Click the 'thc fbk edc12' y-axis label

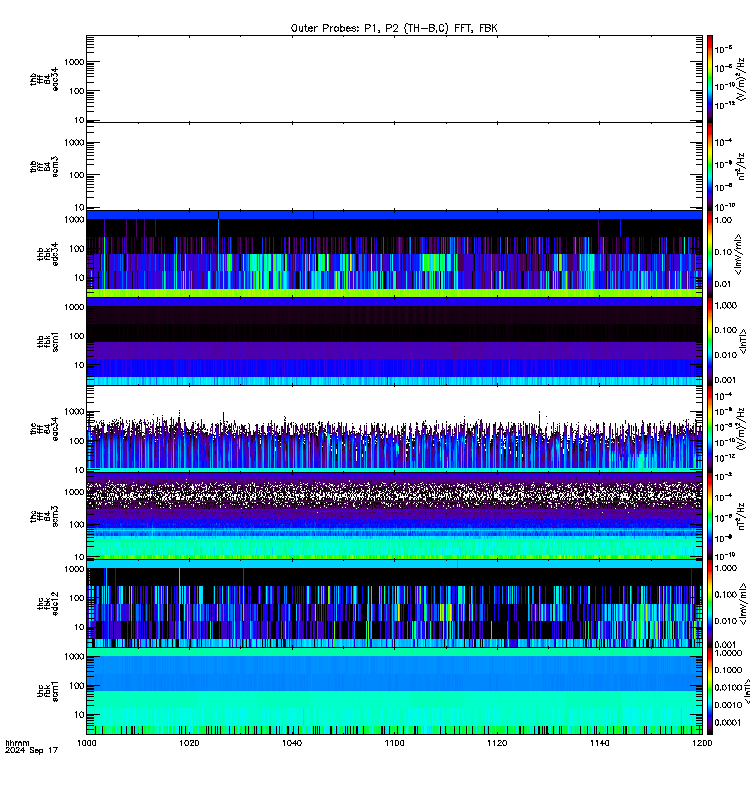pos(48,604)
